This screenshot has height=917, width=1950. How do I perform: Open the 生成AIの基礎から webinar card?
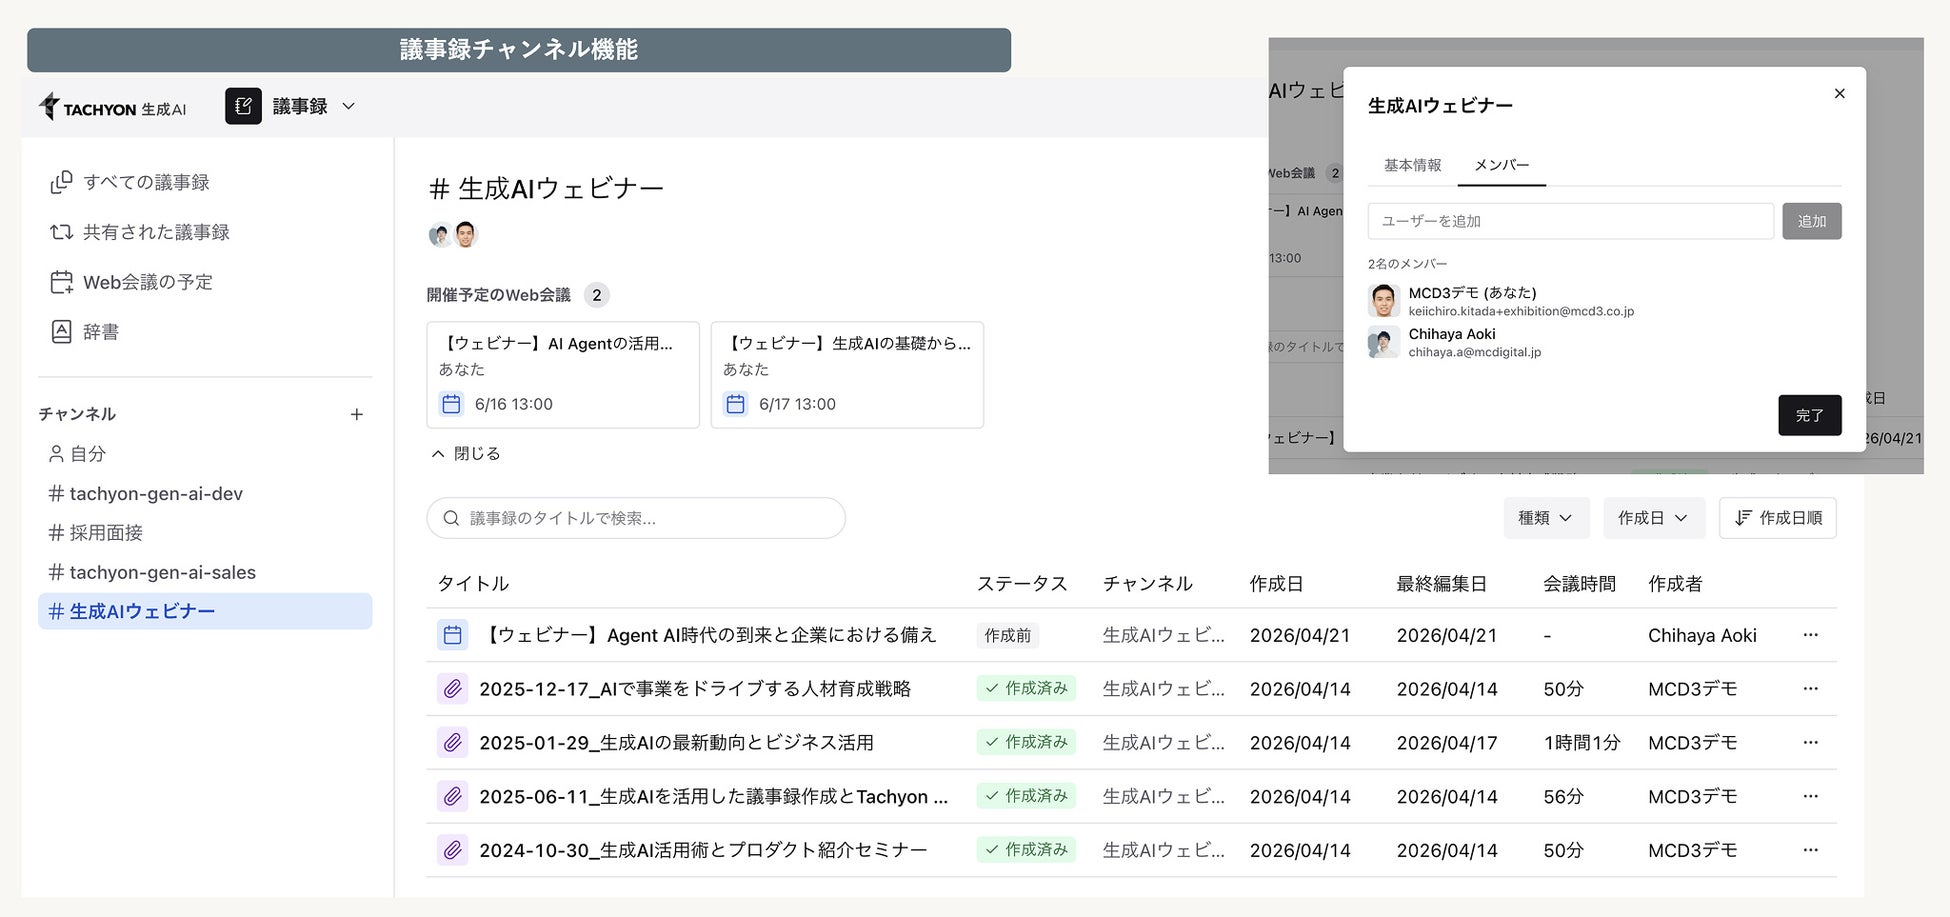[x=847, y=375]
